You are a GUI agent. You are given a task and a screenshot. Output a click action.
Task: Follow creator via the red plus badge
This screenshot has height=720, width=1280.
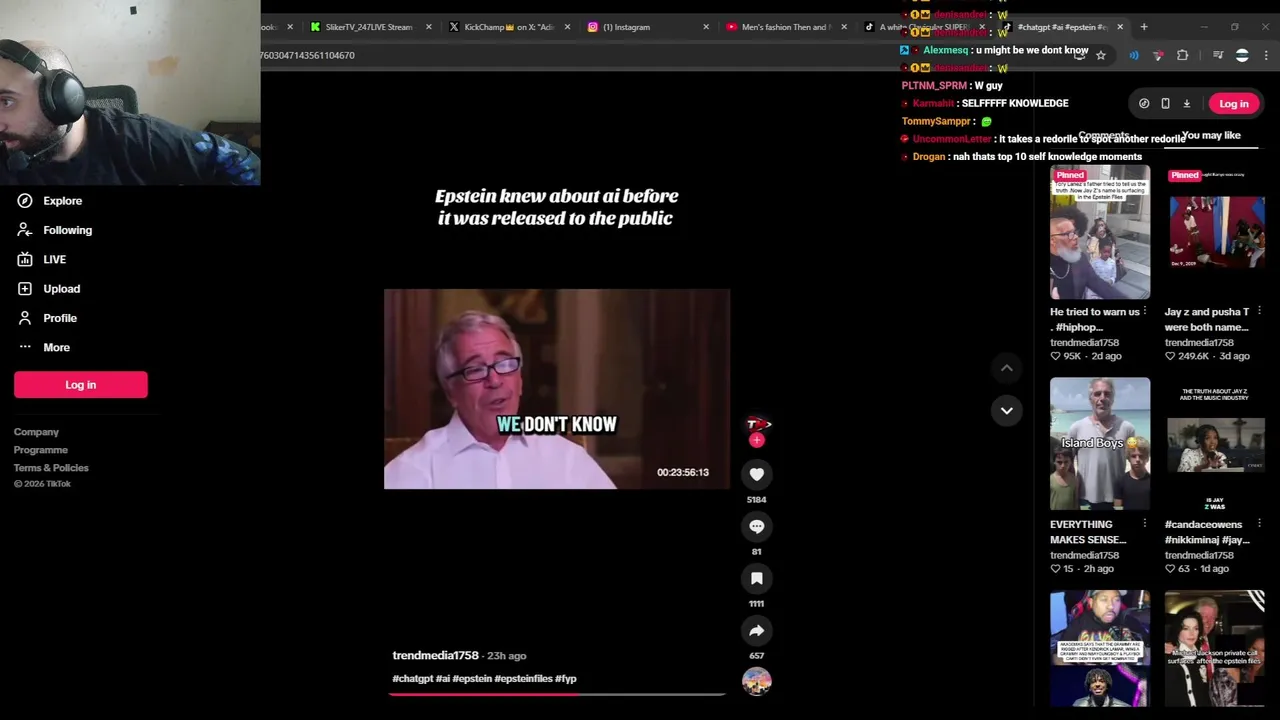click(x=757, y=440)
